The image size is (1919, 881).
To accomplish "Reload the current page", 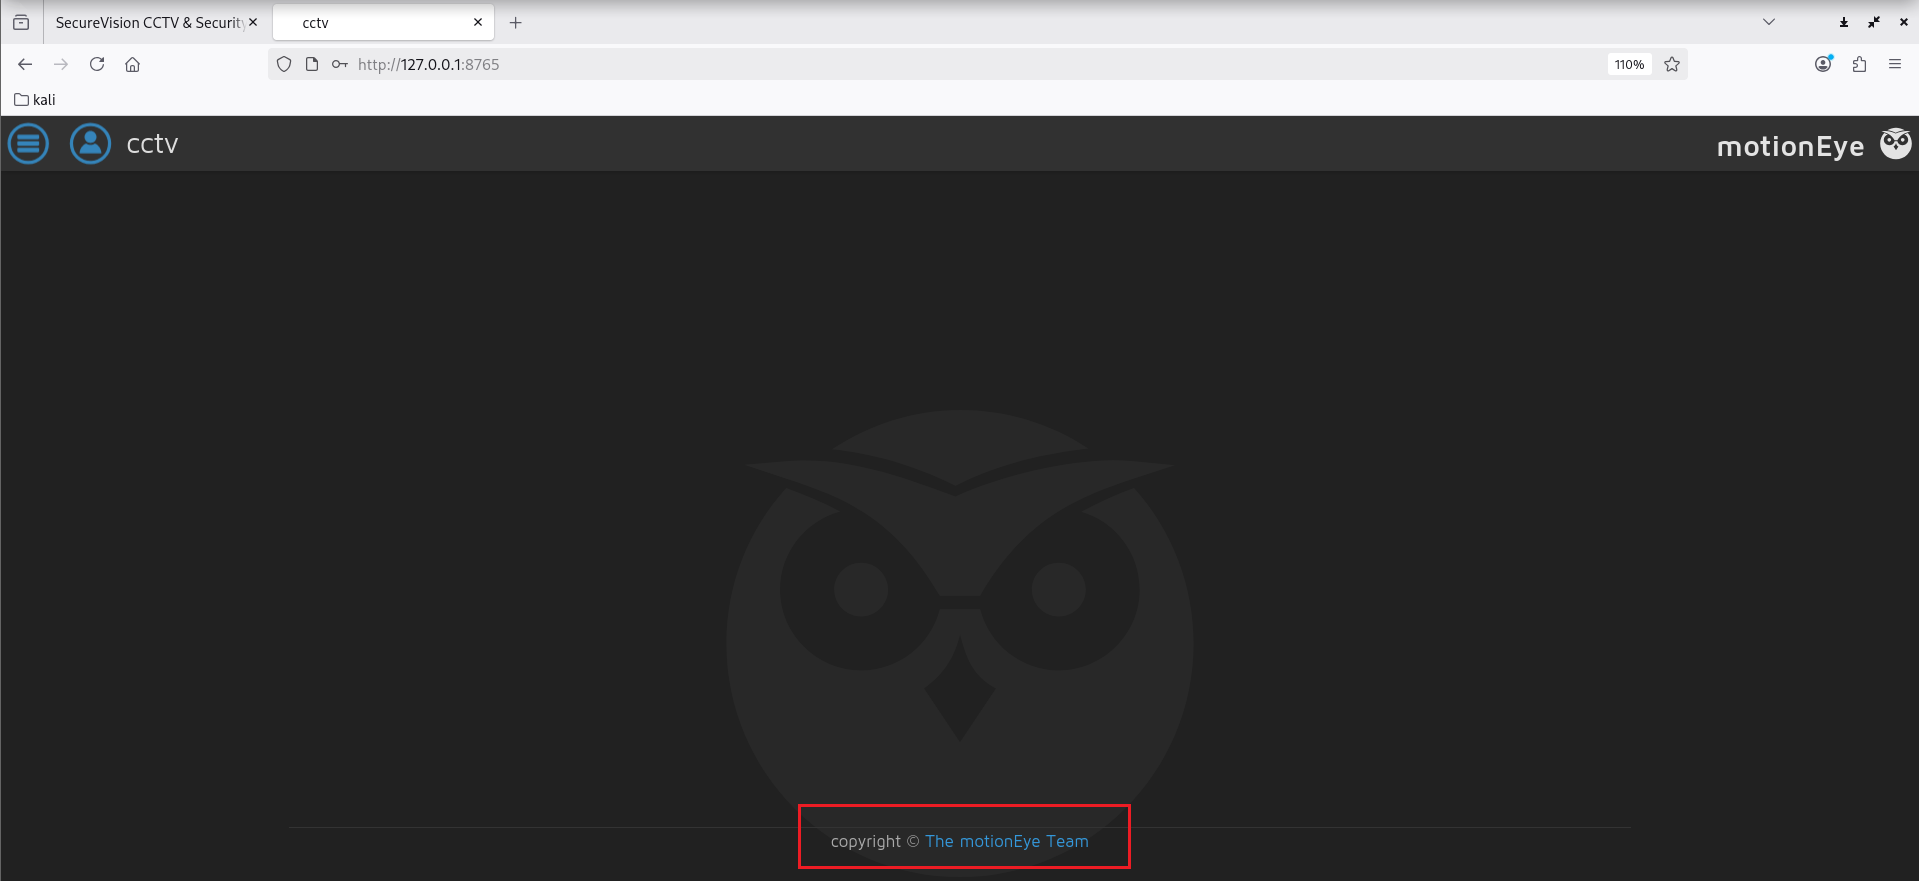I will point(97,64).
